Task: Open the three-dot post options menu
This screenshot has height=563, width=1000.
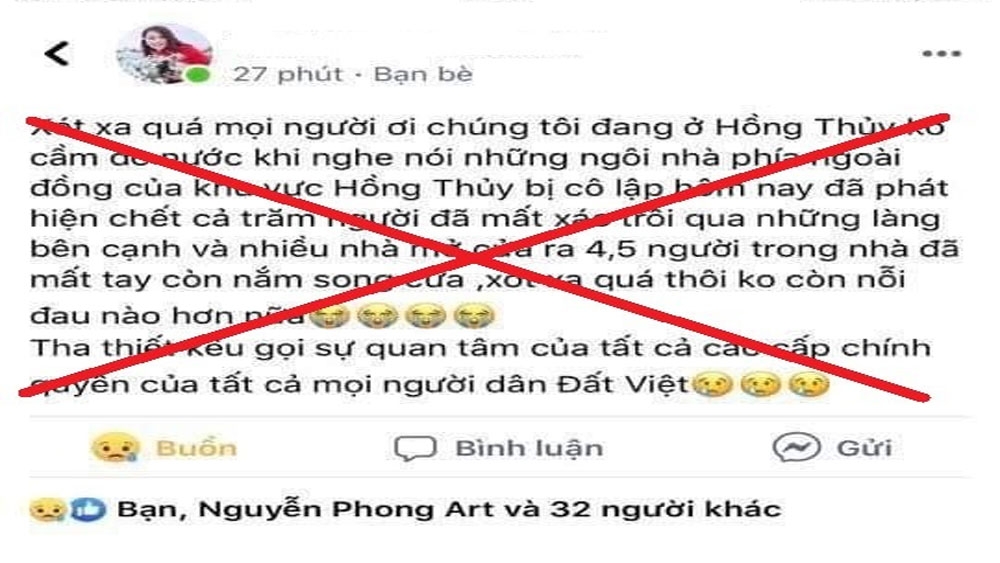Action: pos(941,54)
